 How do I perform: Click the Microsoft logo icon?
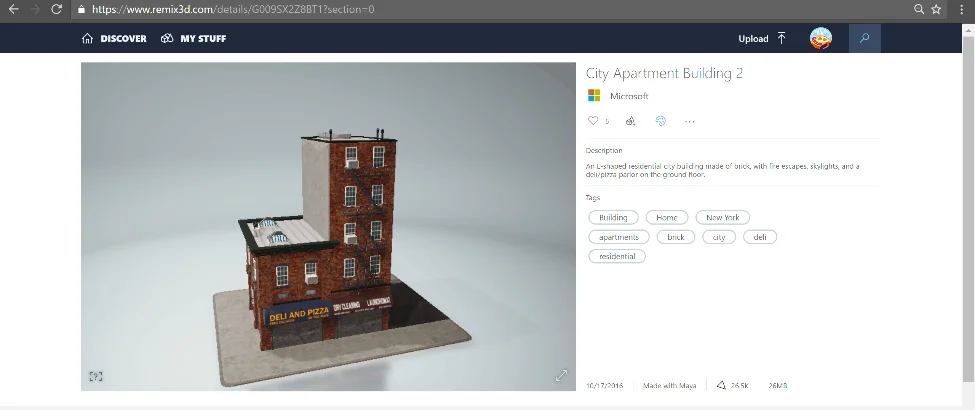point(594,96)
